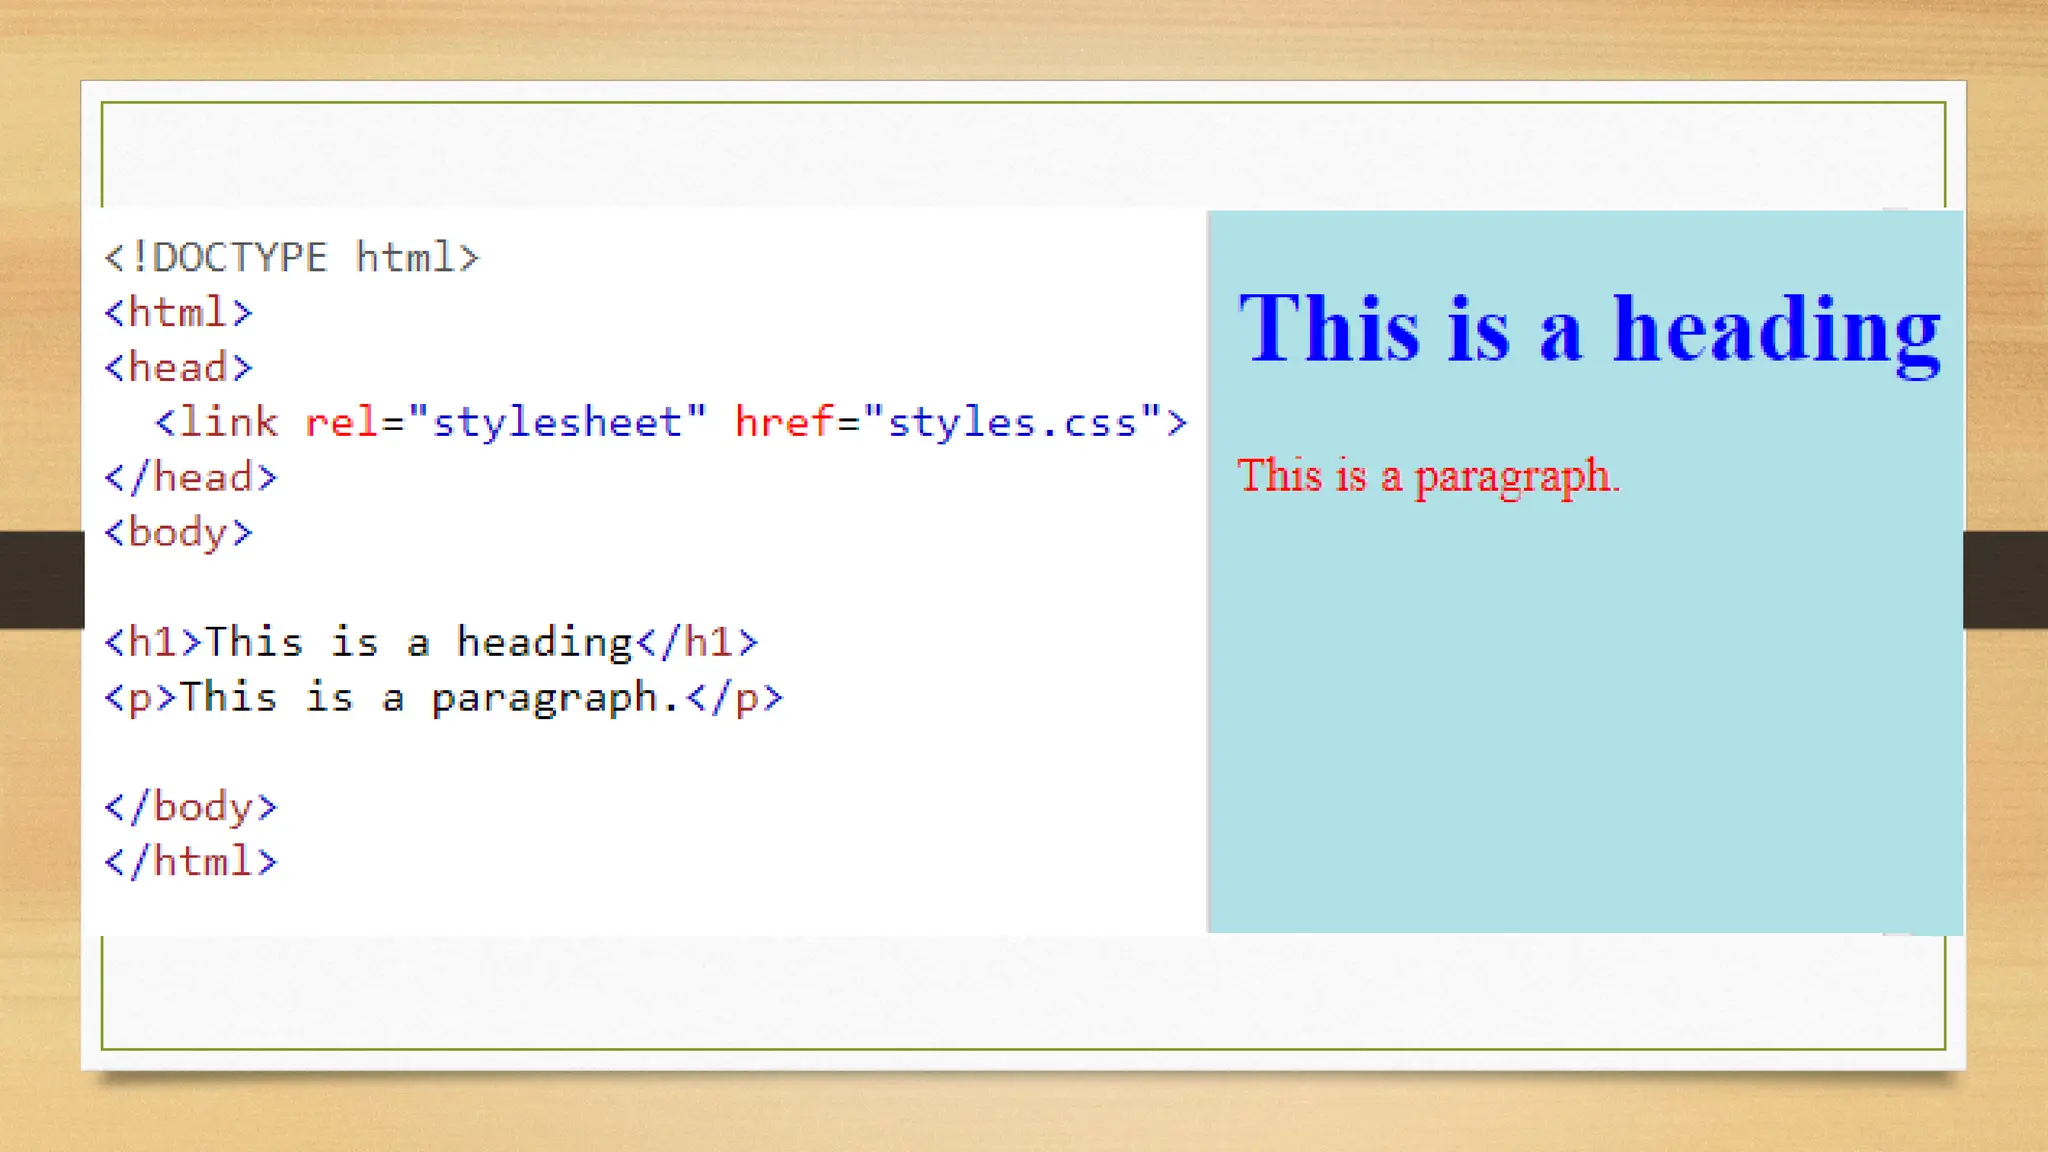Click the "styles.css" attribute value
This screenshot has height=1152, width=2048.
point(1012,423)
